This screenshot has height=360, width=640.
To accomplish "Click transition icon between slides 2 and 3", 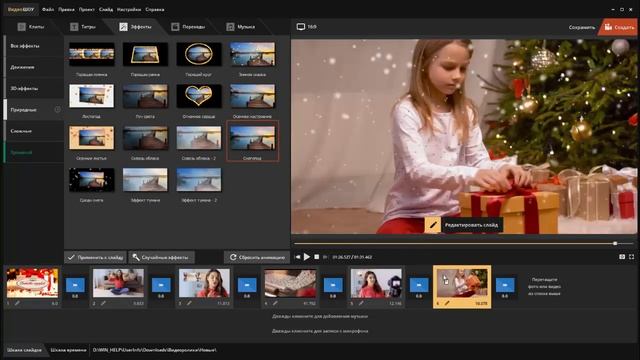I will tap(161, 285).
